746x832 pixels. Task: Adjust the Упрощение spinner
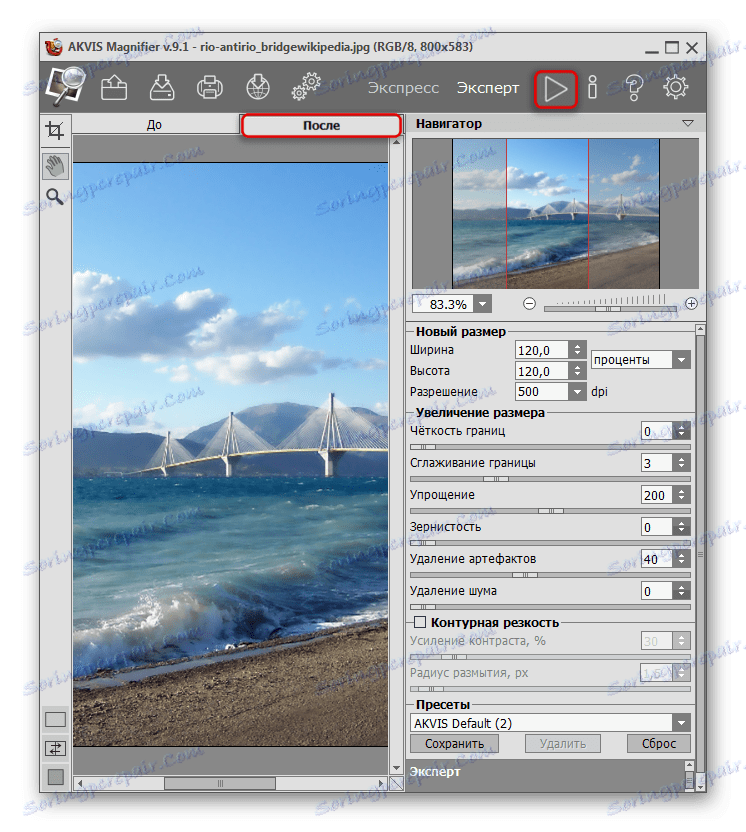tap(682, 495)
